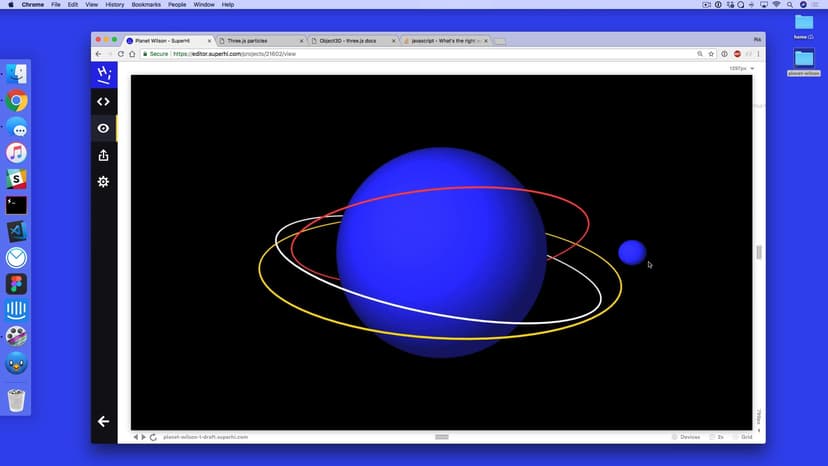Viewport: 828px width, 466px height.
Task: Open the share/export icon in sidebar
Action: pyautogui.click(x=103, y=155)
